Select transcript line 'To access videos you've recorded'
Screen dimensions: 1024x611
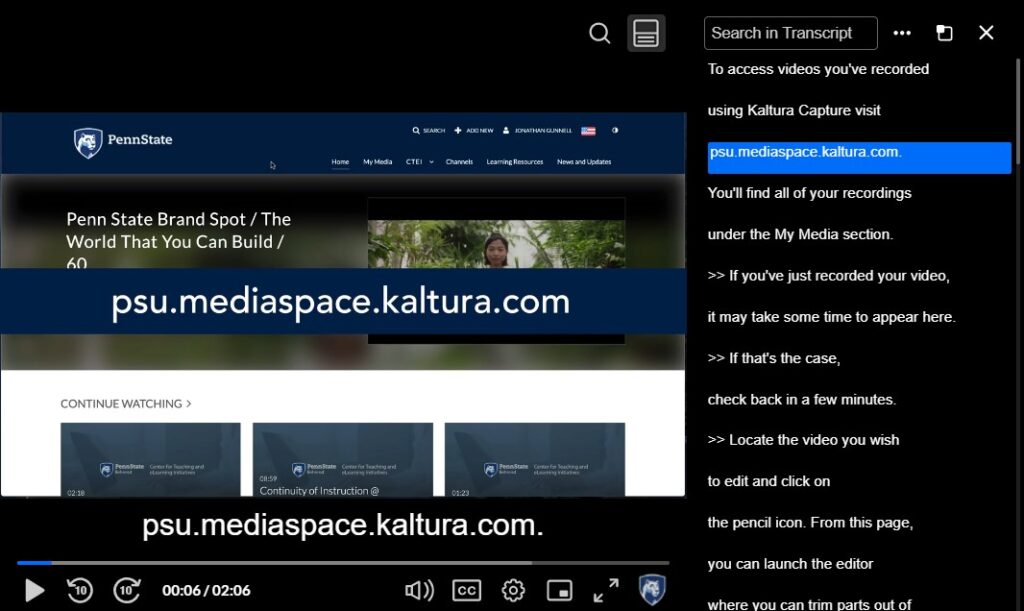pos(818,69)
